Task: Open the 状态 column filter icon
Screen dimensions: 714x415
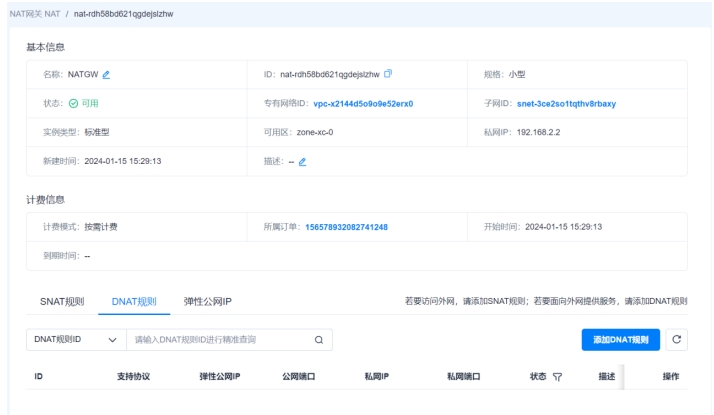Action: 557,377
